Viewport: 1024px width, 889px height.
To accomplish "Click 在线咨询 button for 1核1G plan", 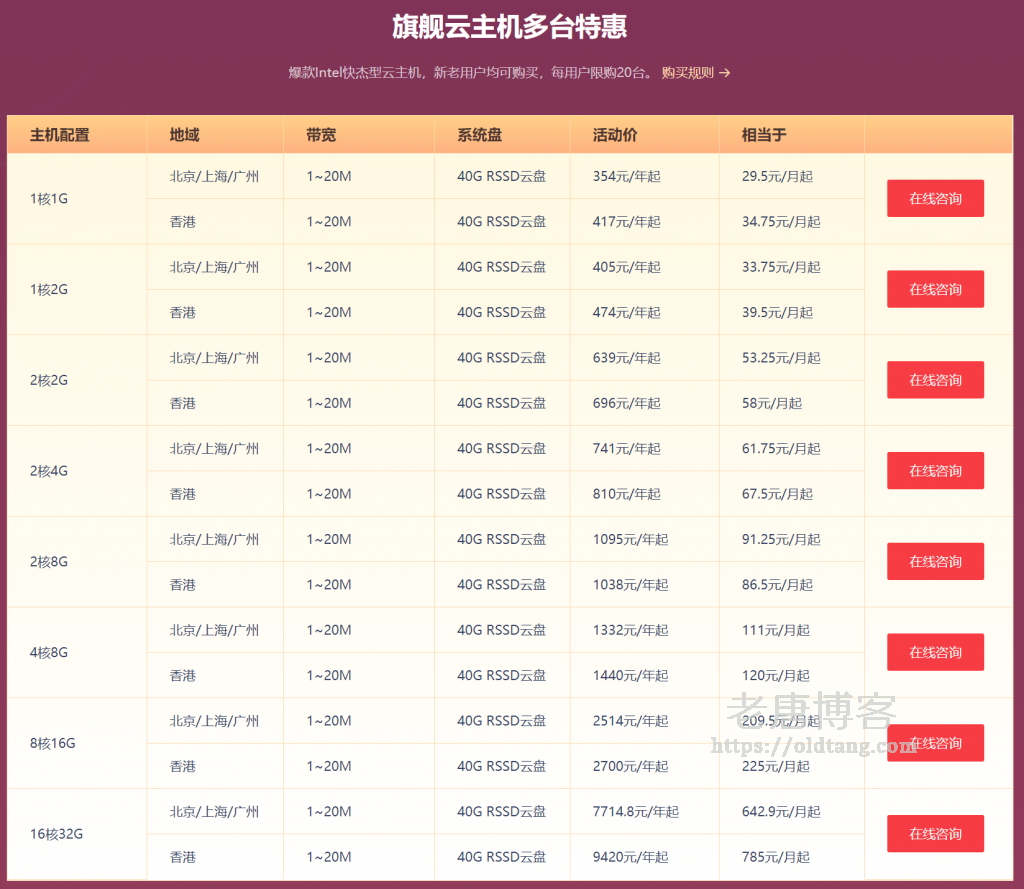I will (935, 198).
